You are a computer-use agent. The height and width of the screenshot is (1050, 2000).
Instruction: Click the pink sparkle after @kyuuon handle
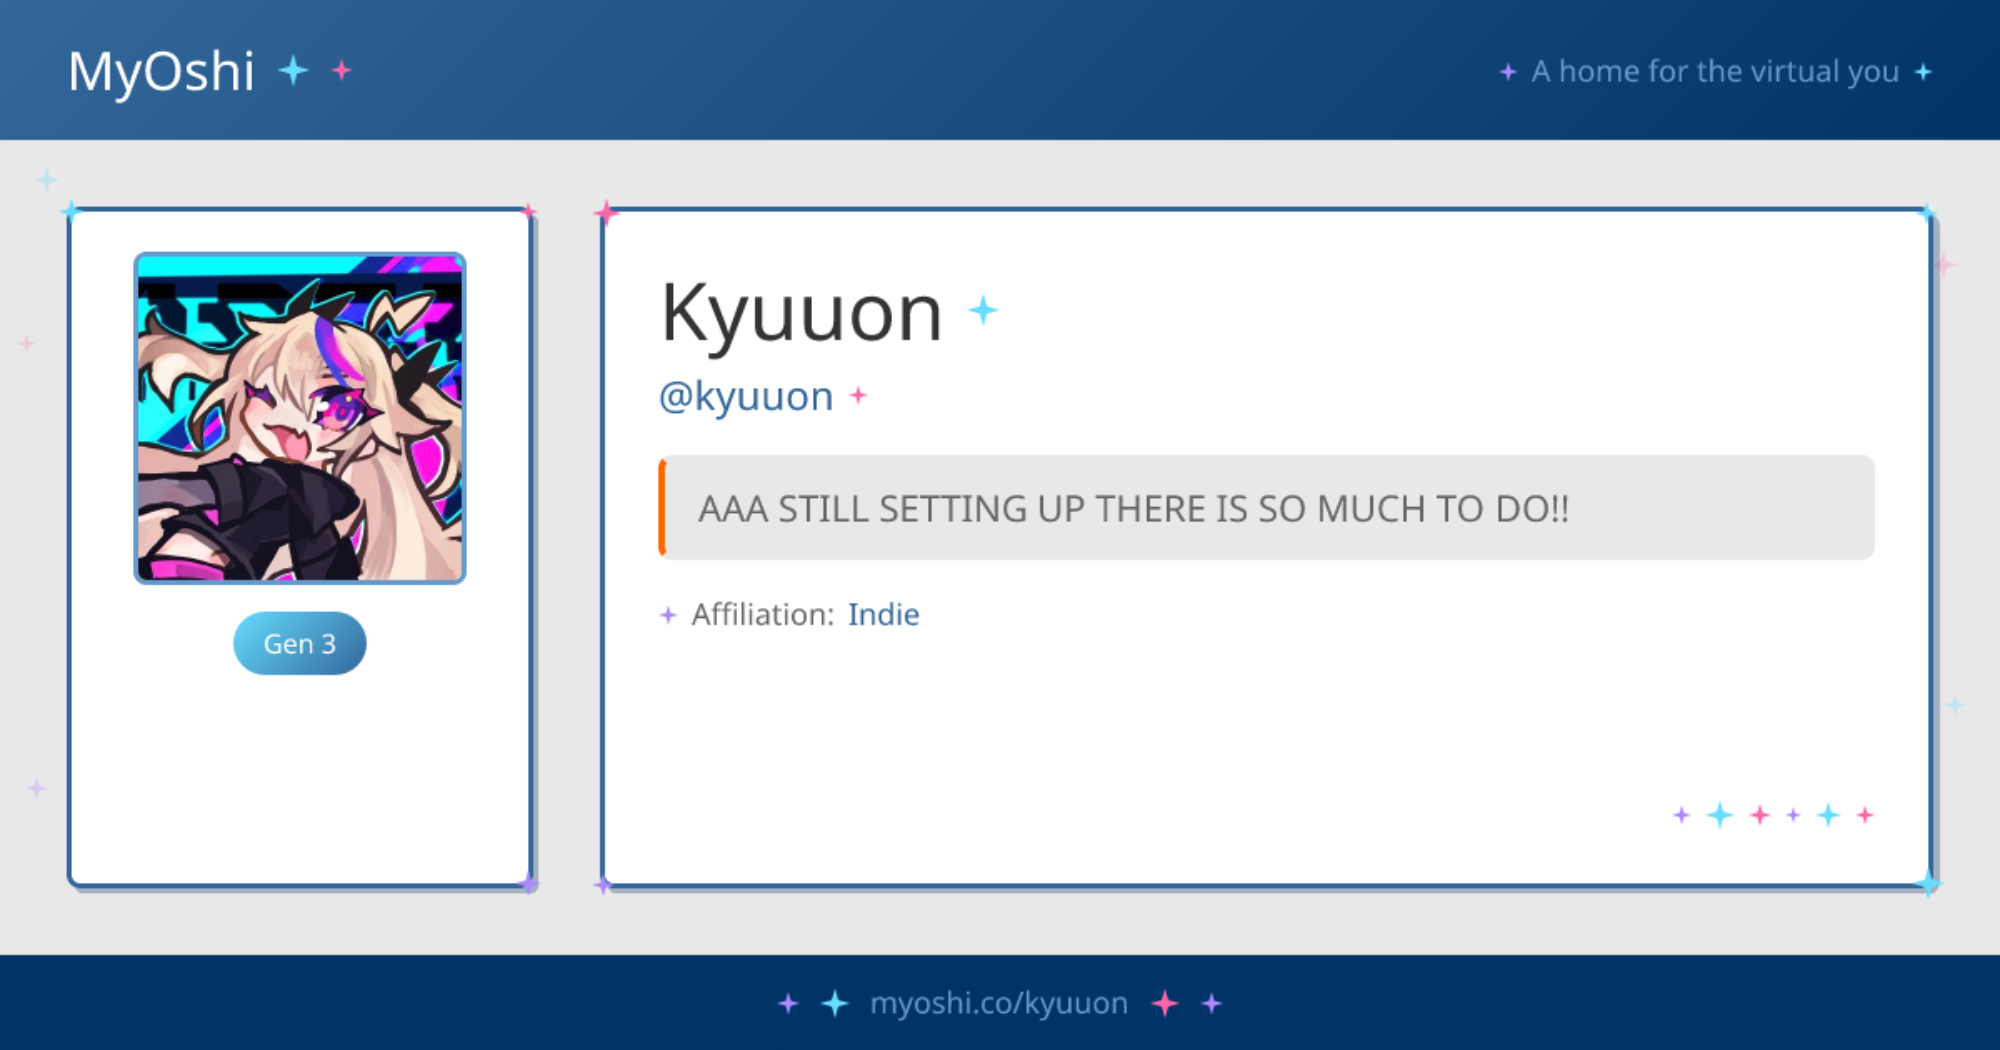pos(858,395)
